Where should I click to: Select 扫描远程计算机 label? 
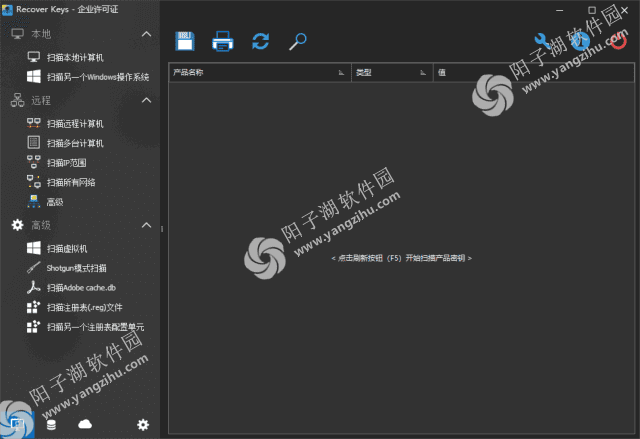click(75, 124)
